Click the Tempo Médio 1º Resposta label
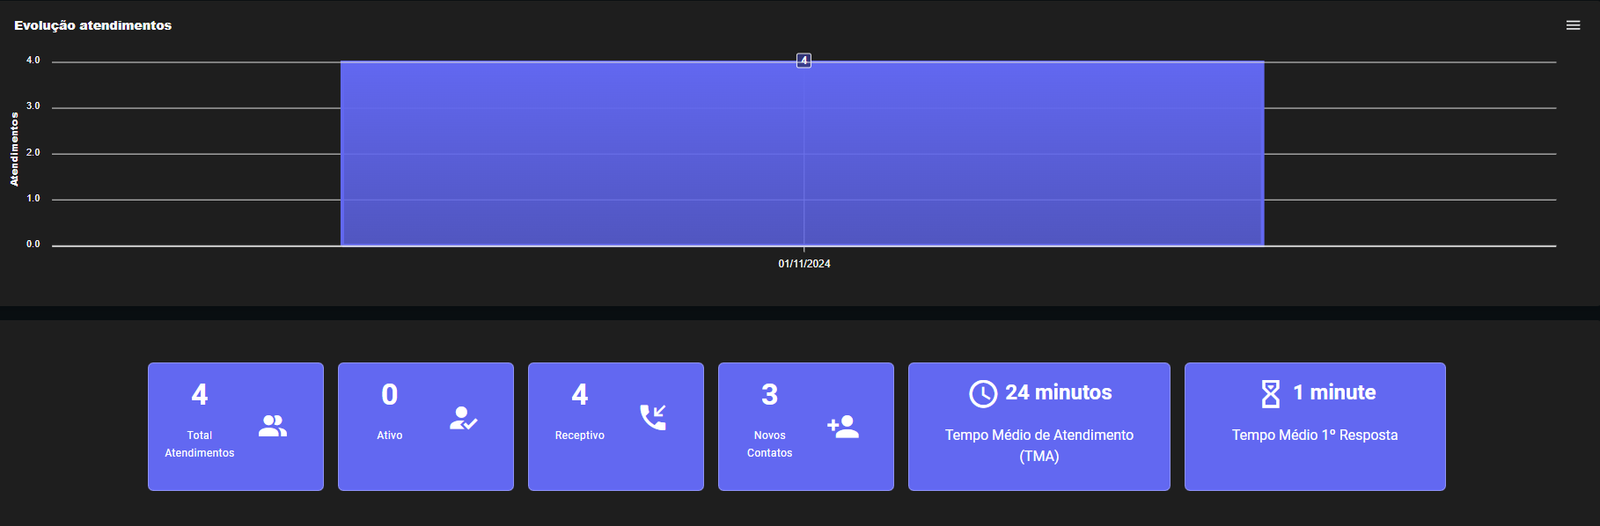 pyautogui.click(x=1314, y=435)
